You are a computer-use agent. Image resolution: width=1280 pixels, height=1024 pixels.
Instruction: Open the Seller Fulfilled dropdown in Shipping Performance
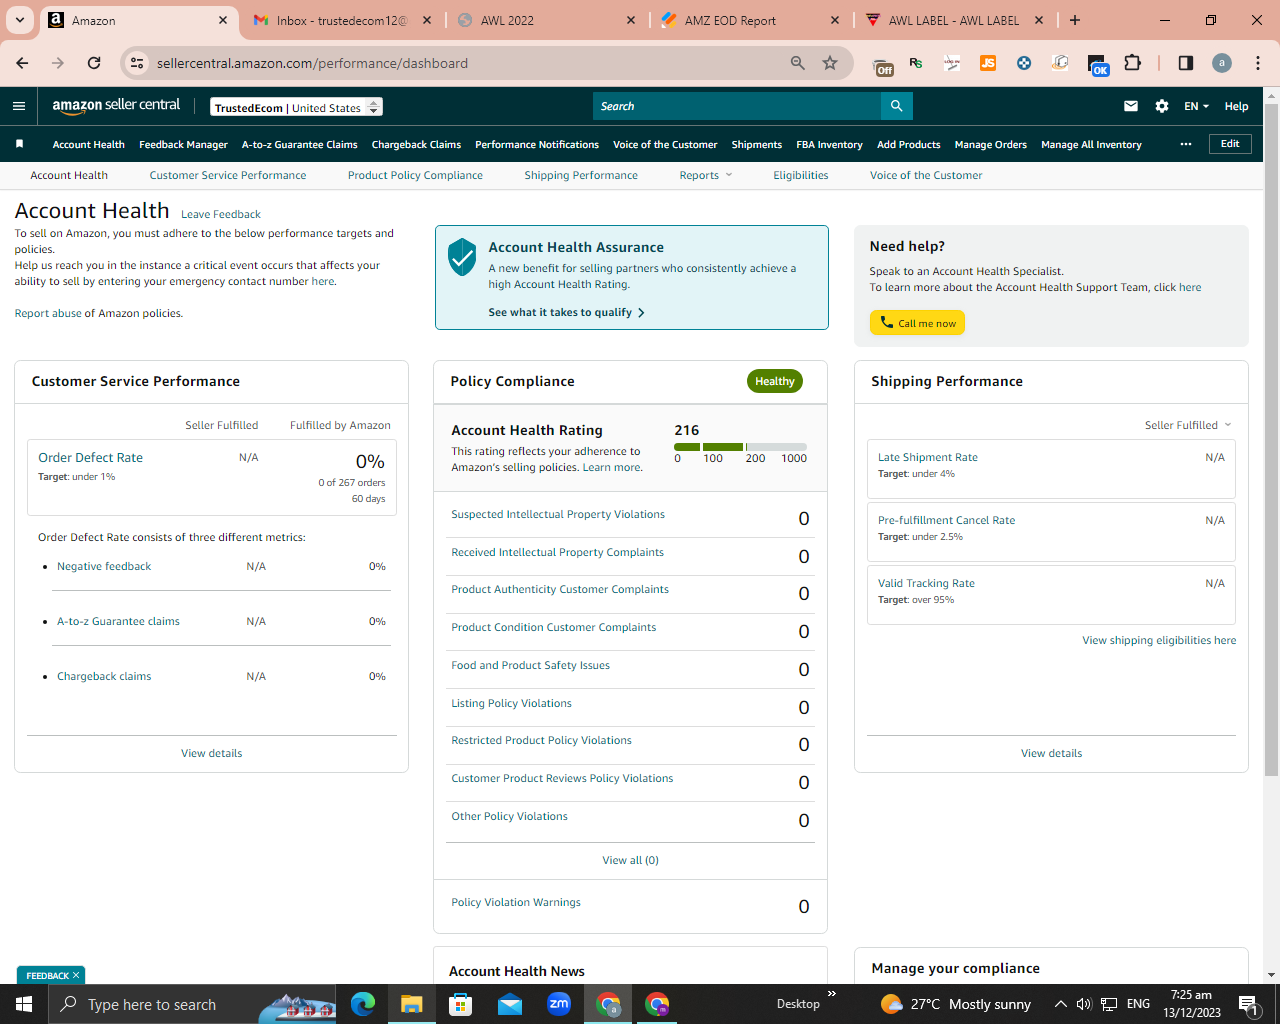click(1188, 425)
